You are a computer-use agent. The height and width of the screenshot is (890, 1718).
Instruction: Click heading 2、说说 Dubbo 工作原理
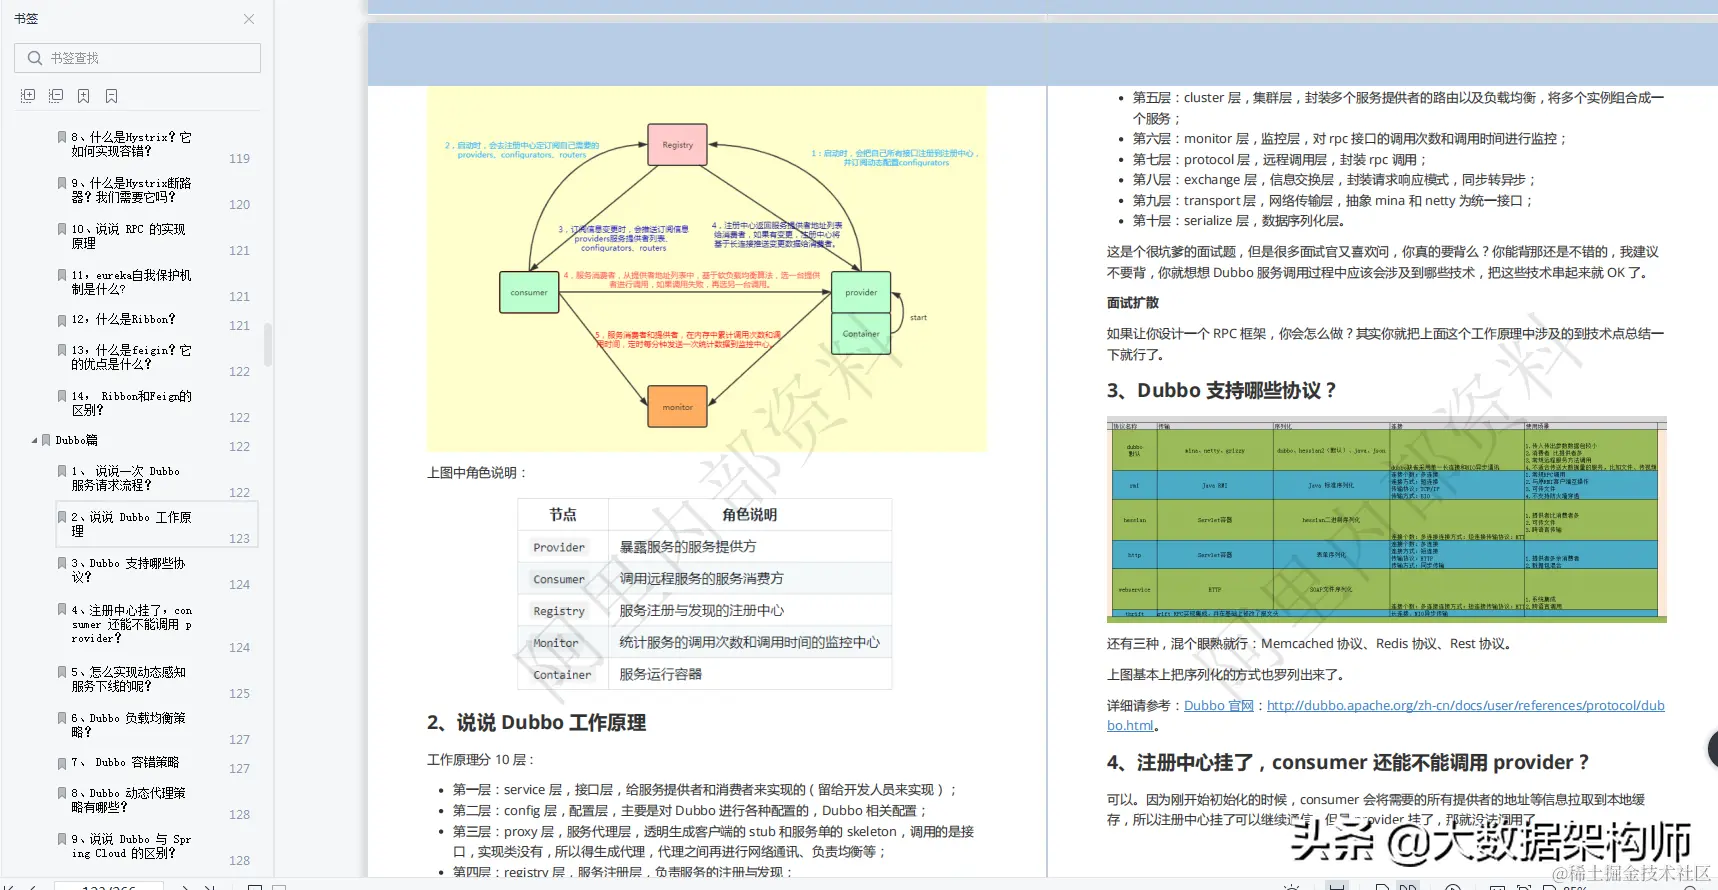click(x=536, y=723)
